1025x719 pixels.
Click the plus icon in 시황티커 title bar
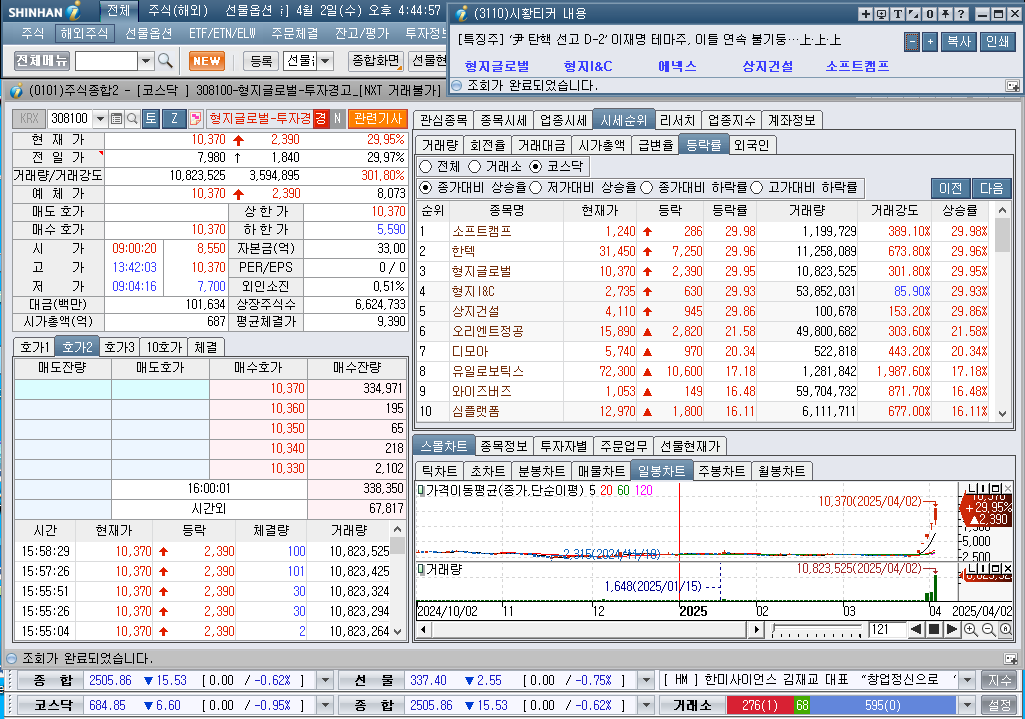pyautogui.click(x=865, y=14)
